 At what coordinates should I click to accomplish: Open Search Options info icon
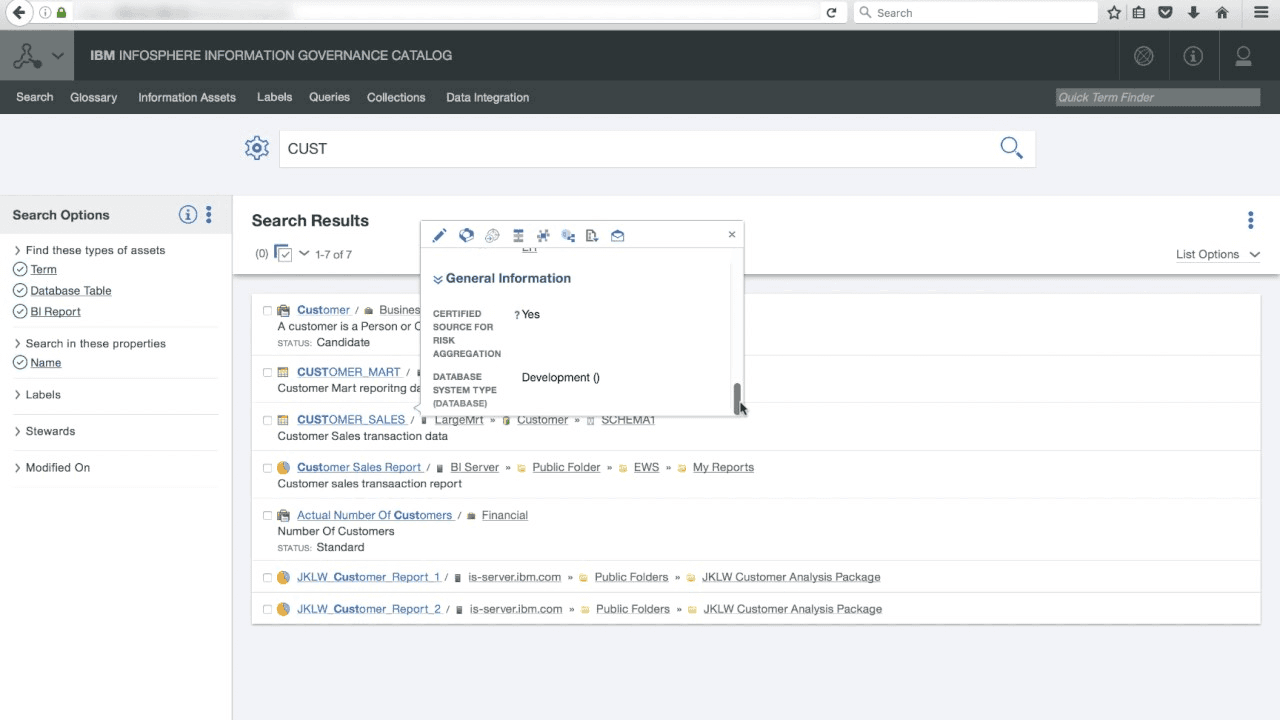click(187, 215)
